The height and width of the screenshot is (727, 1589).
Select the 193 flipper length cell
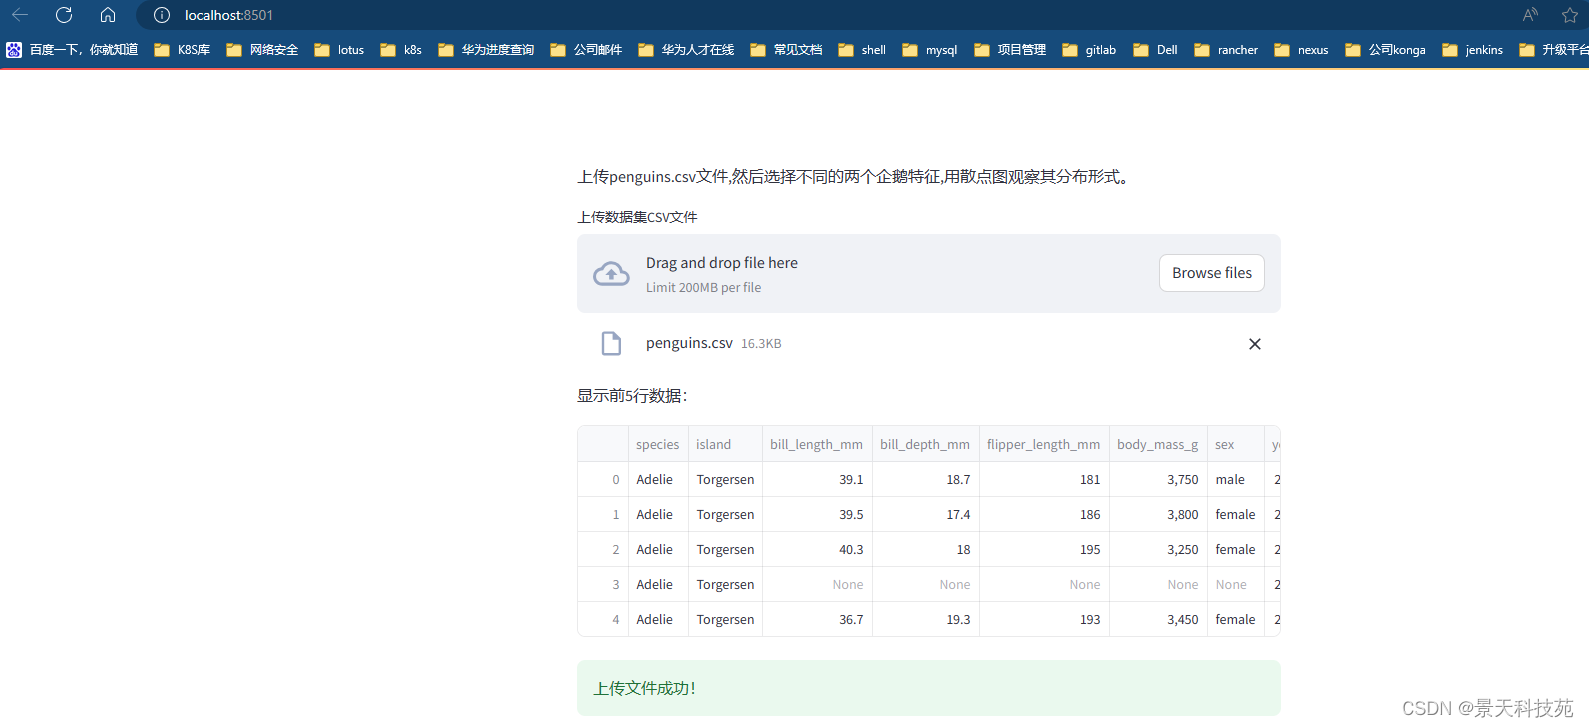(1044, 620)
